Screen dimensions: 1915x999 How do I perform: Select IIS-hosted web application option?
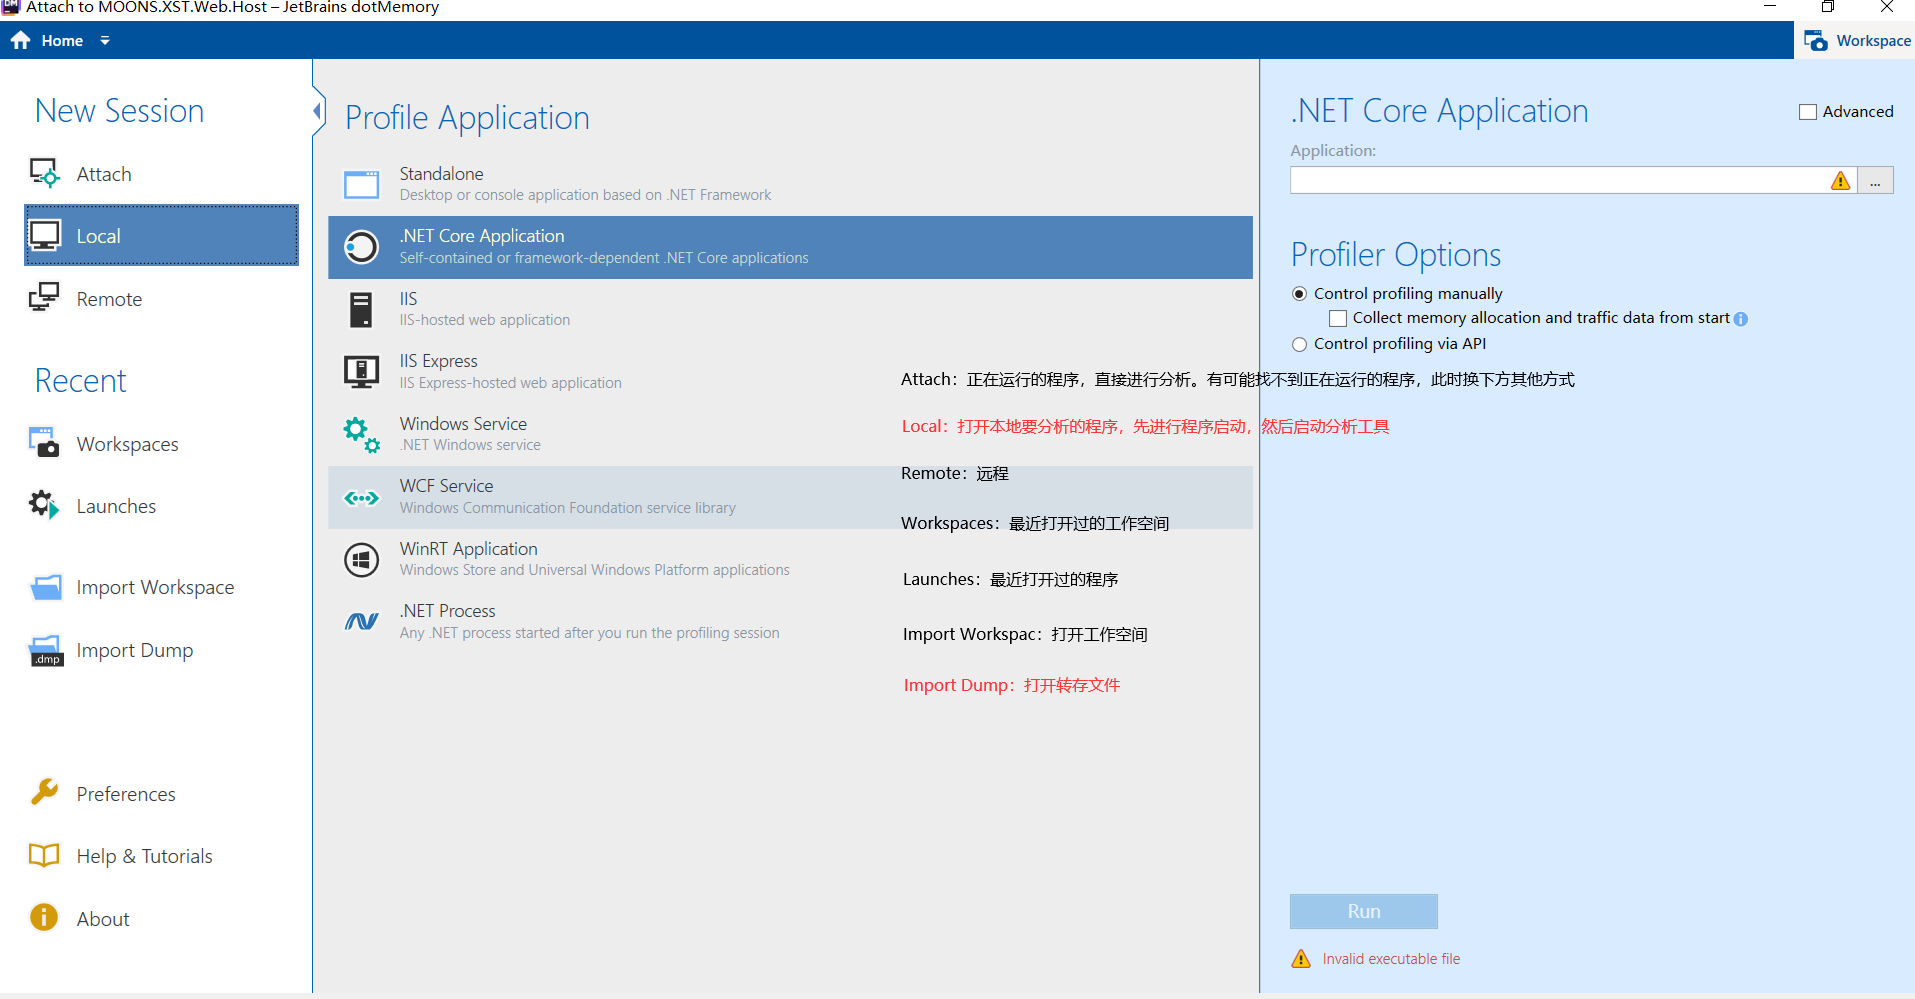click(x=790, y=309)
